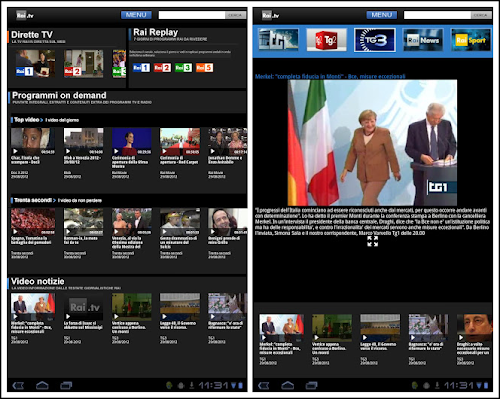
Task: Switch to the Rai News channel tab
Action: 423,40
